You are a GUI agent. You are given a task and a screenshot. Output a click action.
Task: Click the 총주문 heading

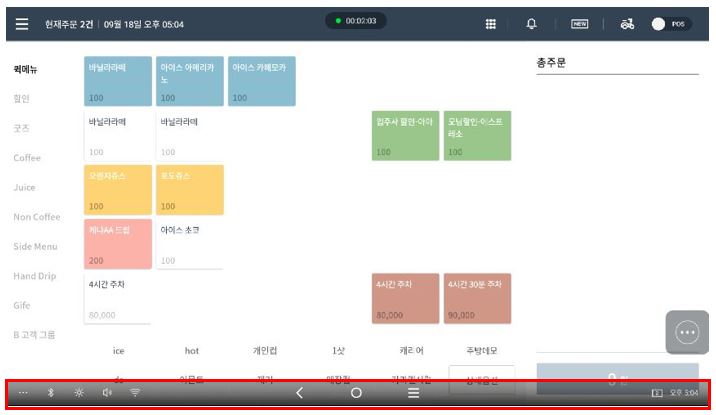(551, 63)
